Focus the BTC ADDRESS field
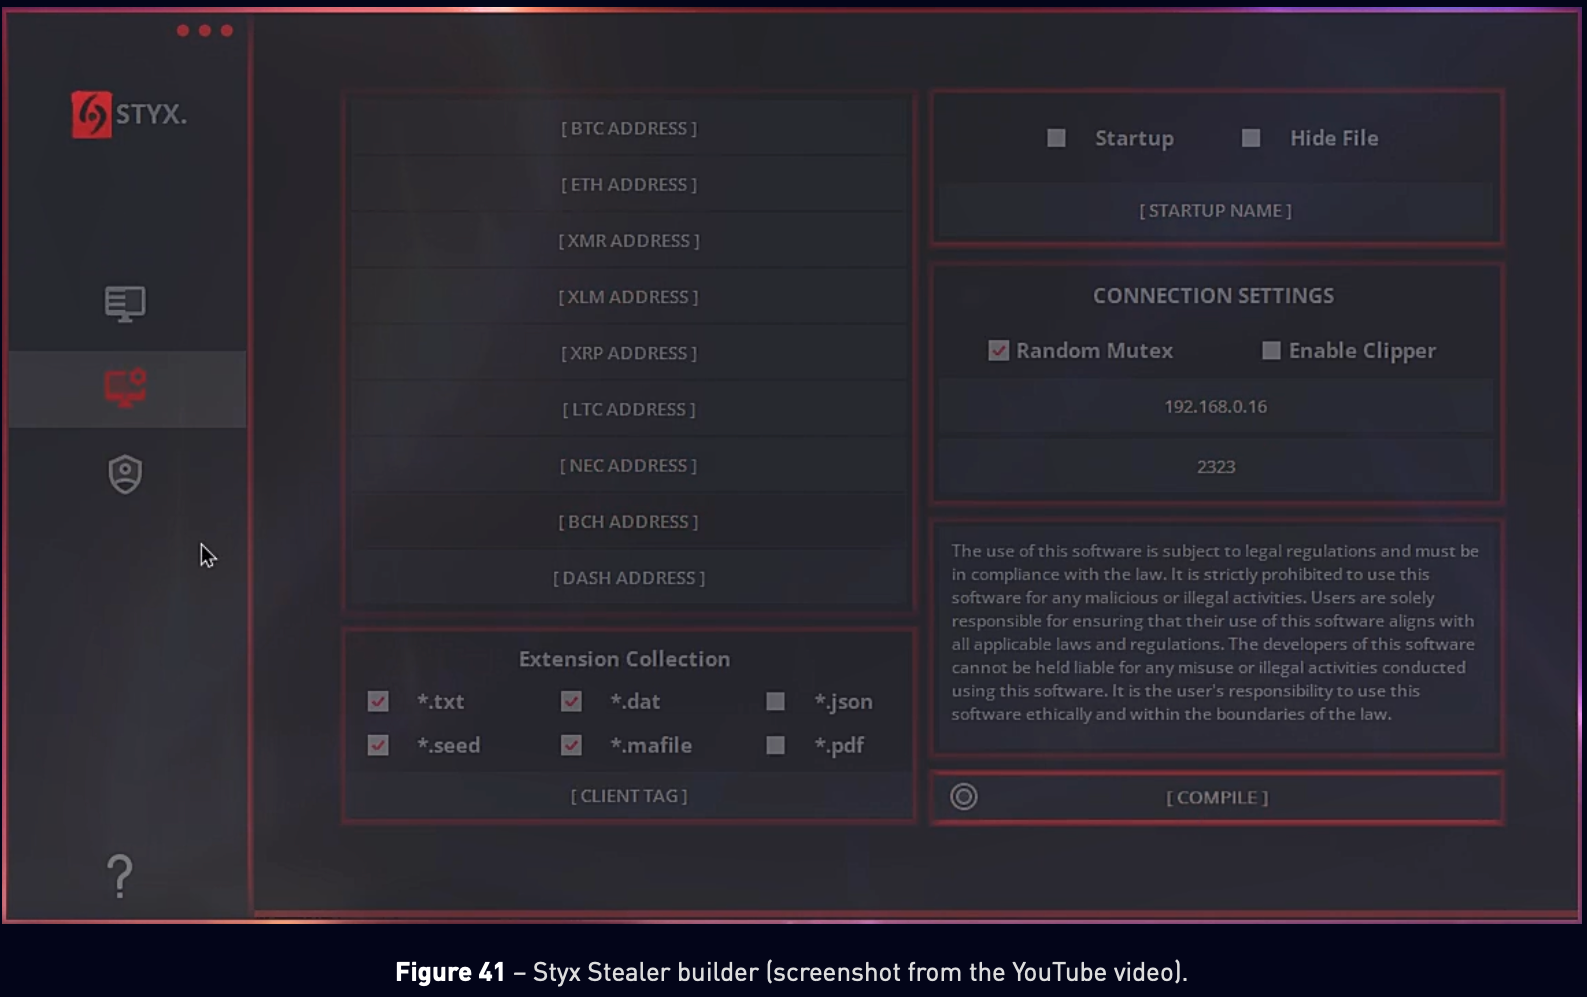1587x997 pixels. [629, 128]
